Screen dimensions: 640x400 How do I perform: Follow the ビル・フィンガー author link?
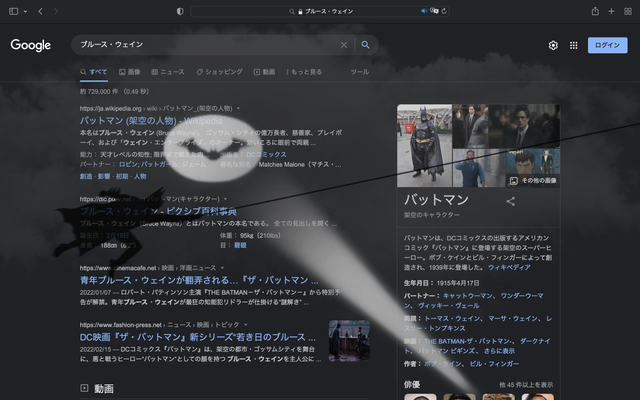(x=494, y=364)
